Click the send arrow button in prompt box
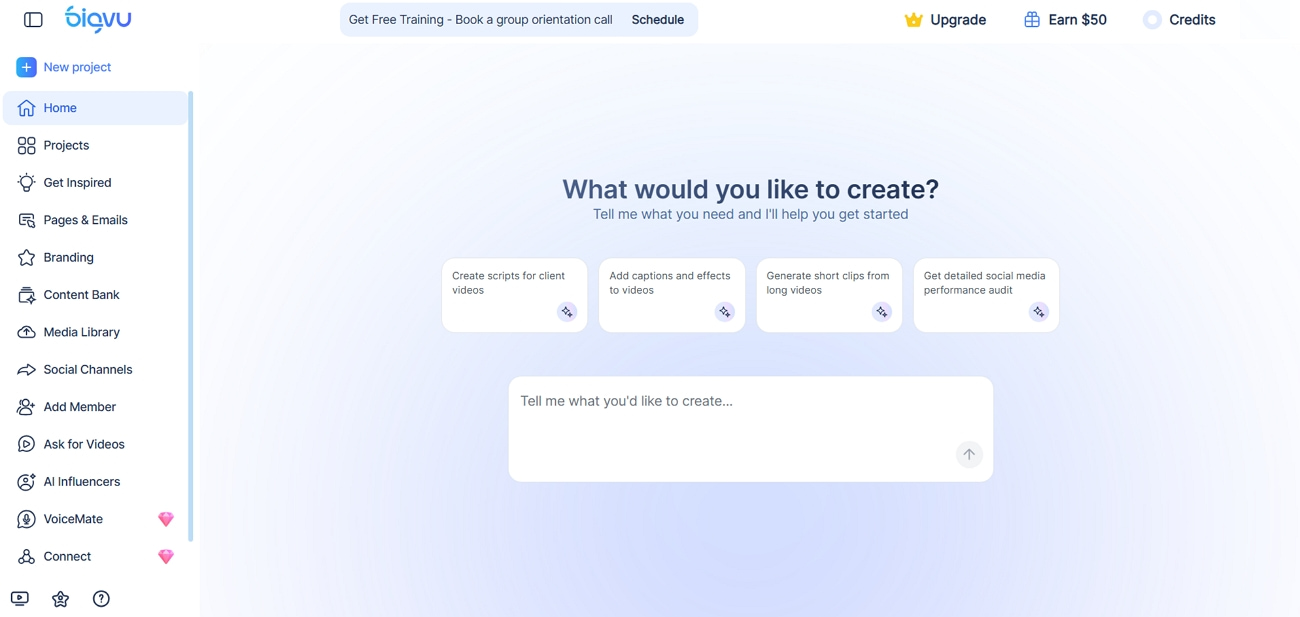Viewport: 1300px width, 617px height. [x=969, y=455]
